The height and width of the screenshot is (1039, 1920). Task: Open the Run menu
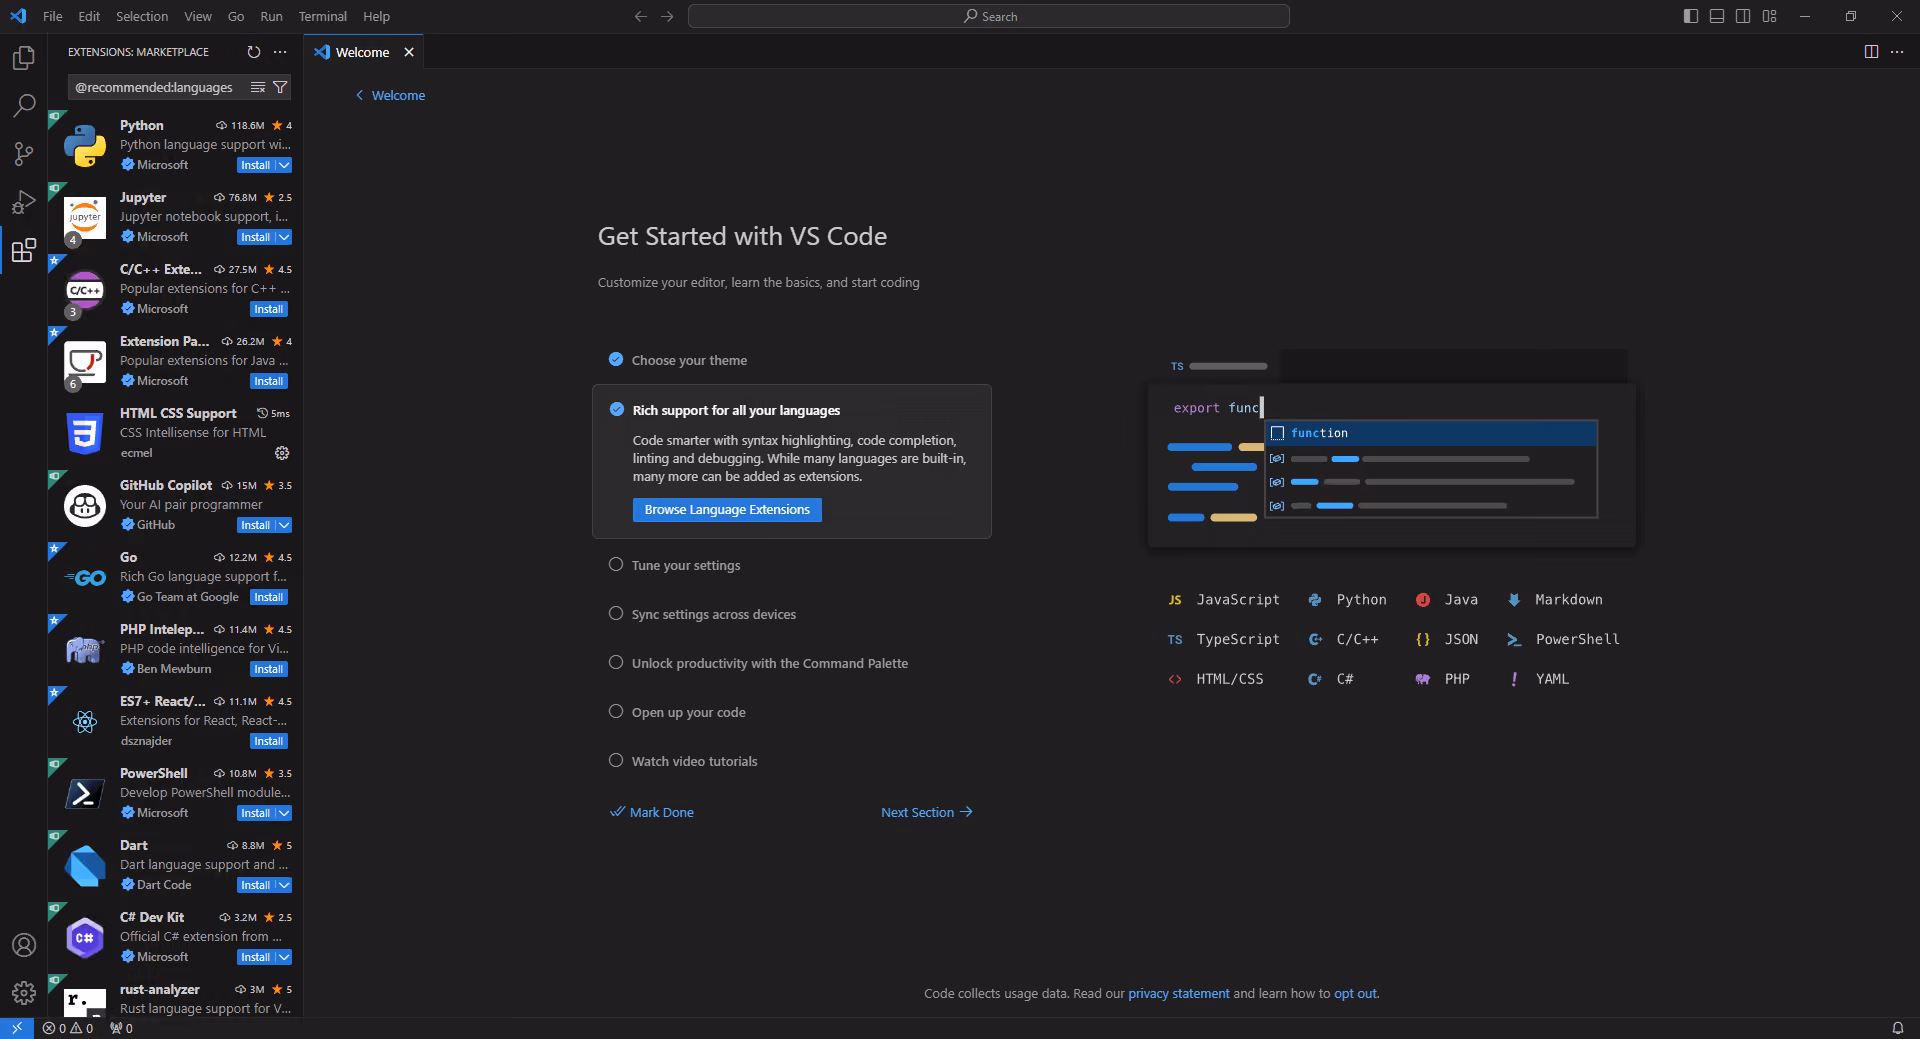pos(271,16)
